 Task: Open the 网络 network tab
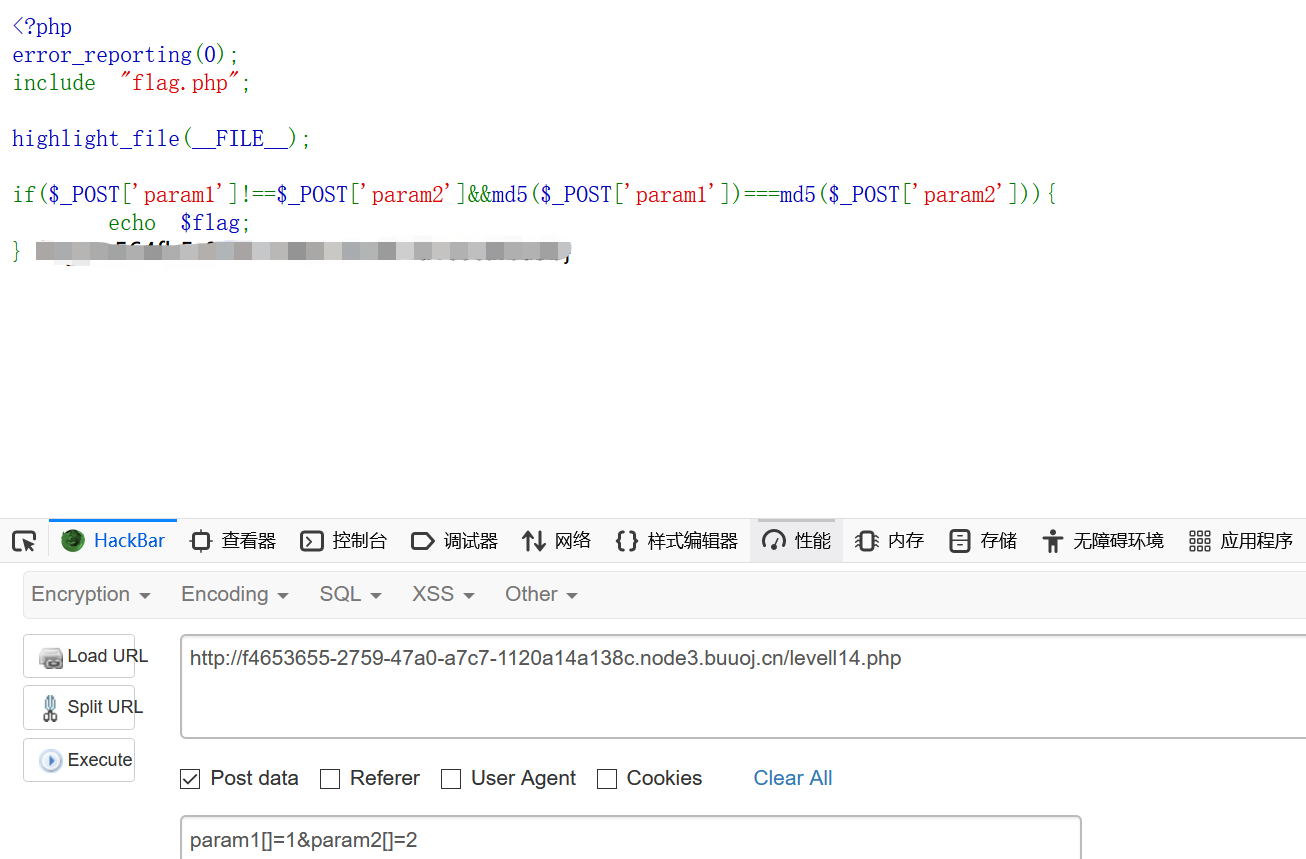pos(557,541)
